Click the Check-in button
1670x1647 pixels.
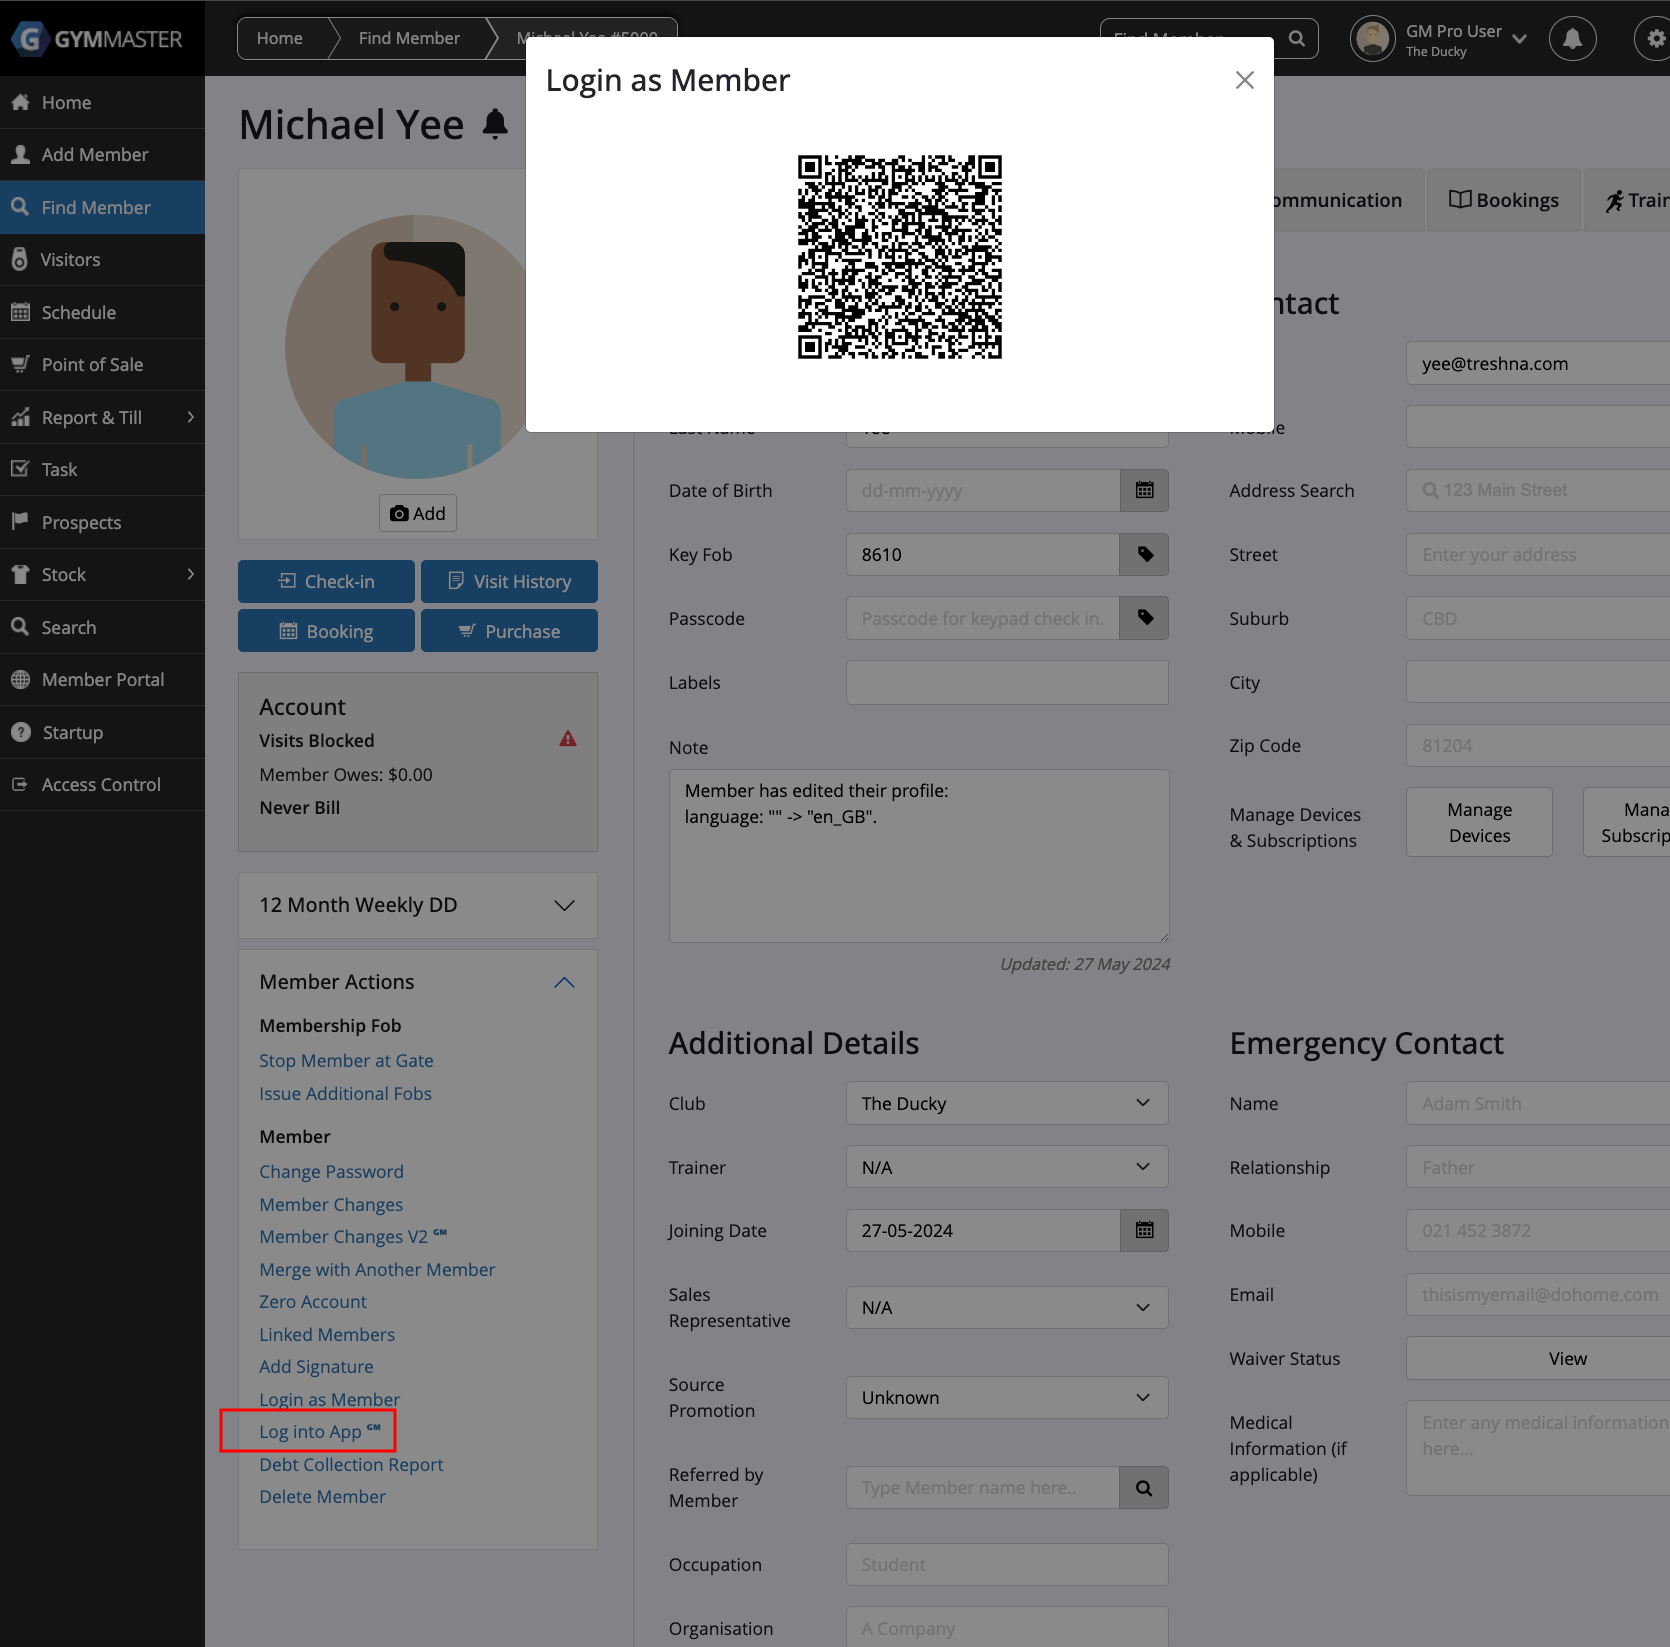[x=326, y=581]
